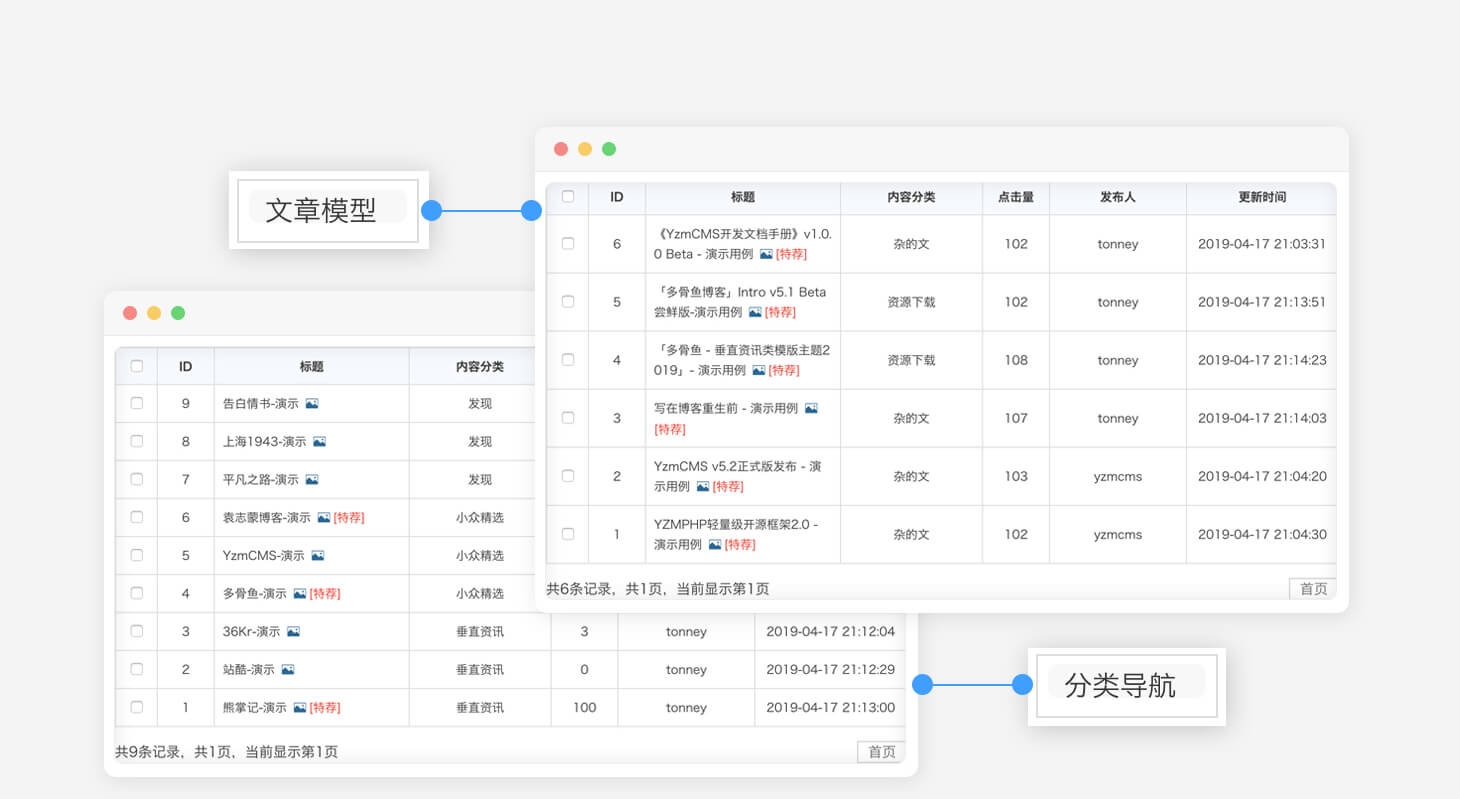The image size is (1460, 799).
Task: Tick checkbox for ID 6 YzmCMS开发文档手册 row
Action: [568, 244]
